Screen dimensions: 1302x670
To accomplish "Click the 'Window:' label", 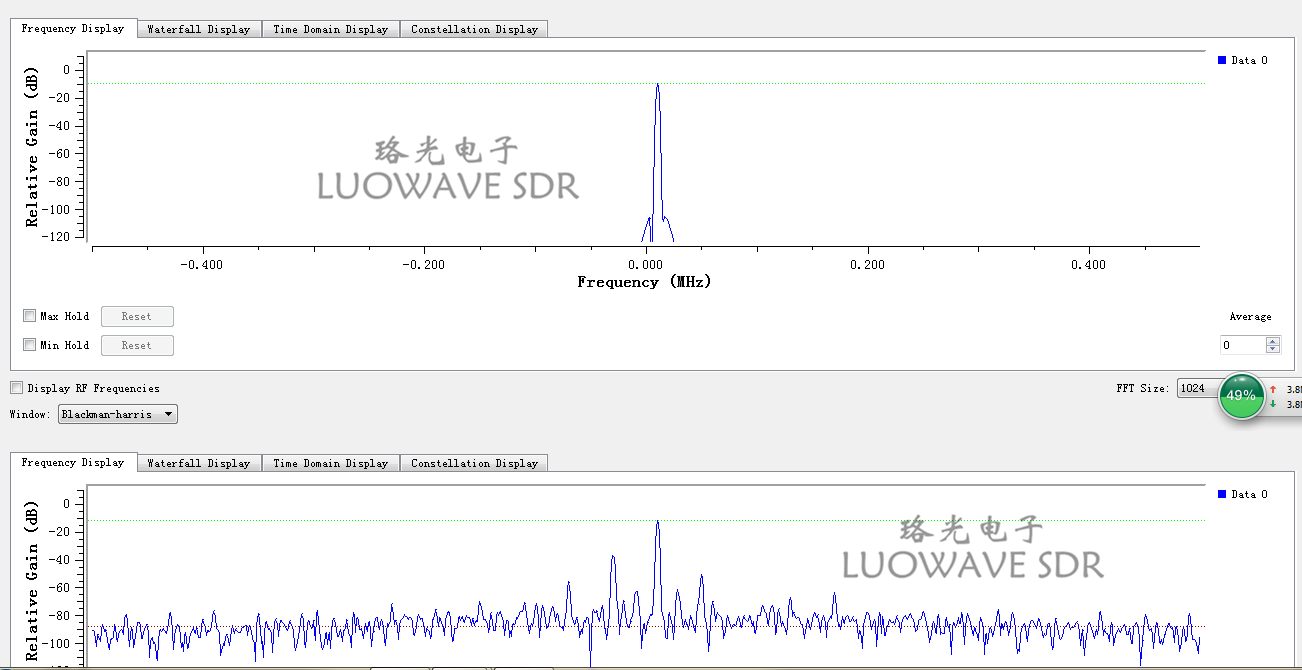I will (31, 414).
